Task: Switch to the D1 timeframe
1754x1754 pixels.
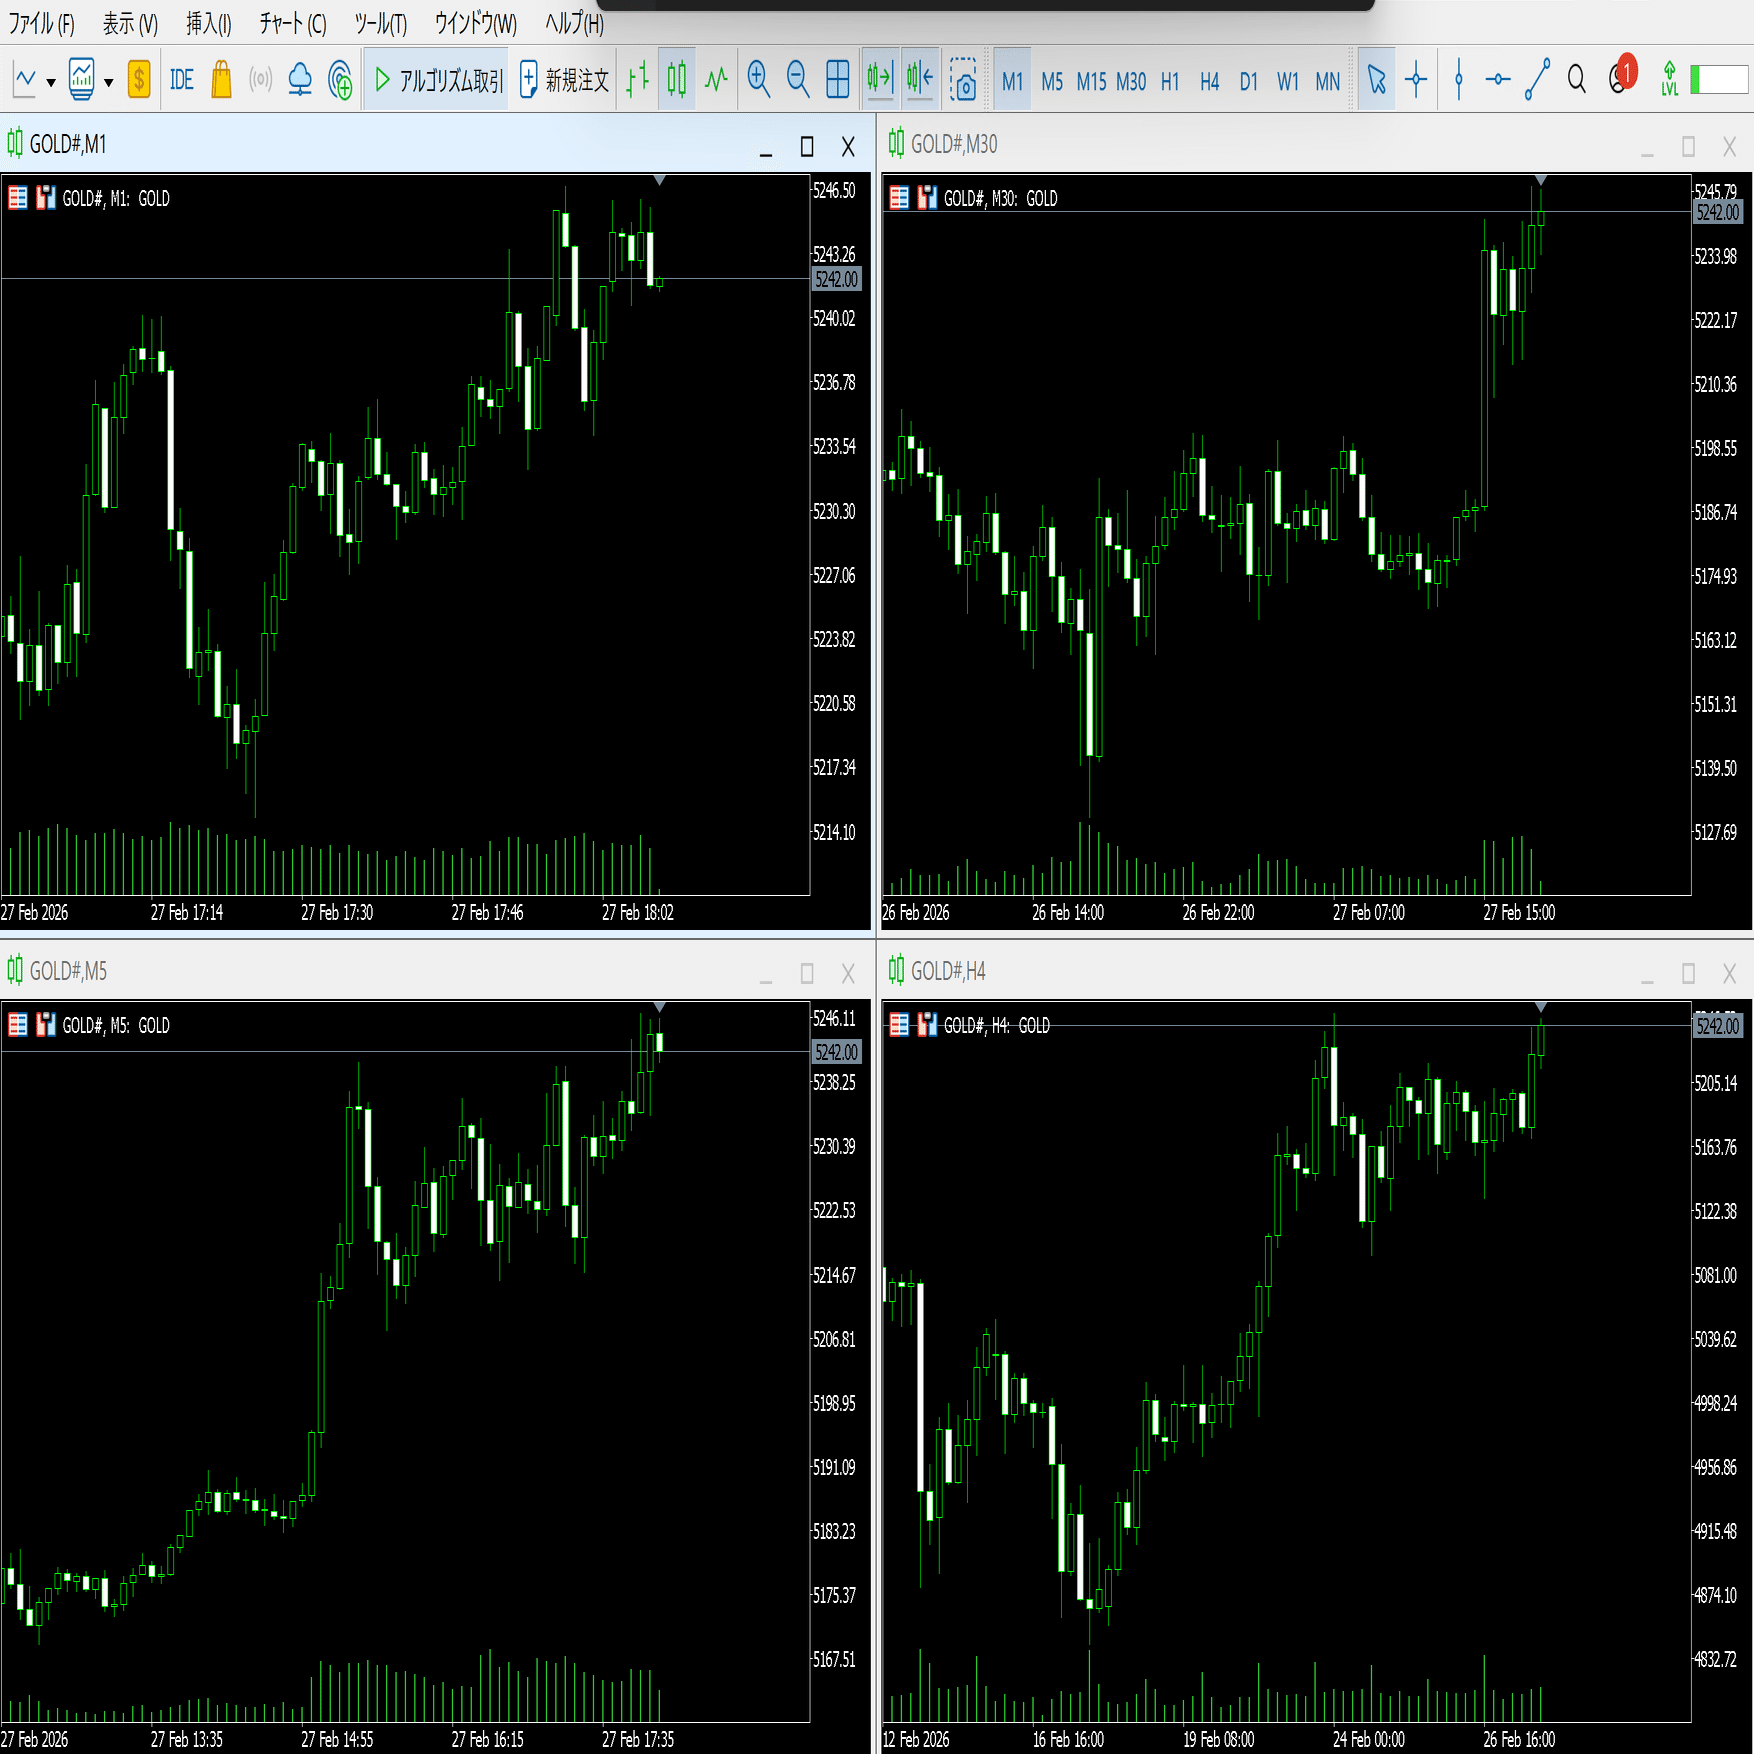Action: click(x=1248, y=80)
